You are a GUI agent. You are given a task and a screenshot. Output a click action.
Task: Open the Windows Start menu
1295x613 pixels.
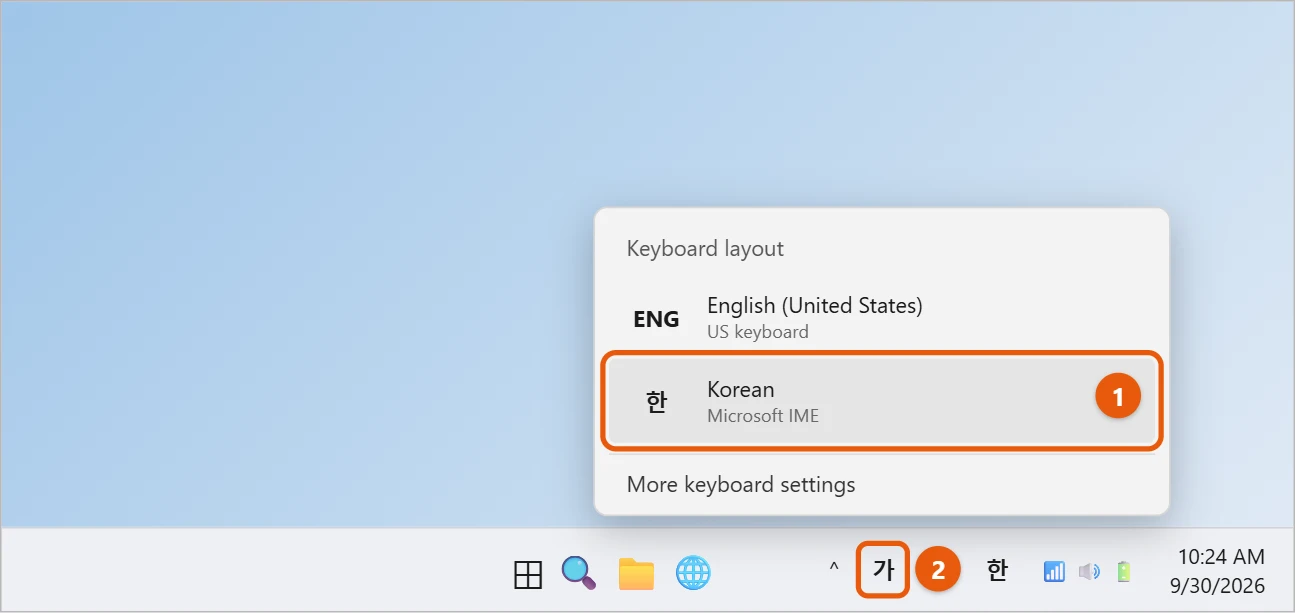tap(528, 574)
